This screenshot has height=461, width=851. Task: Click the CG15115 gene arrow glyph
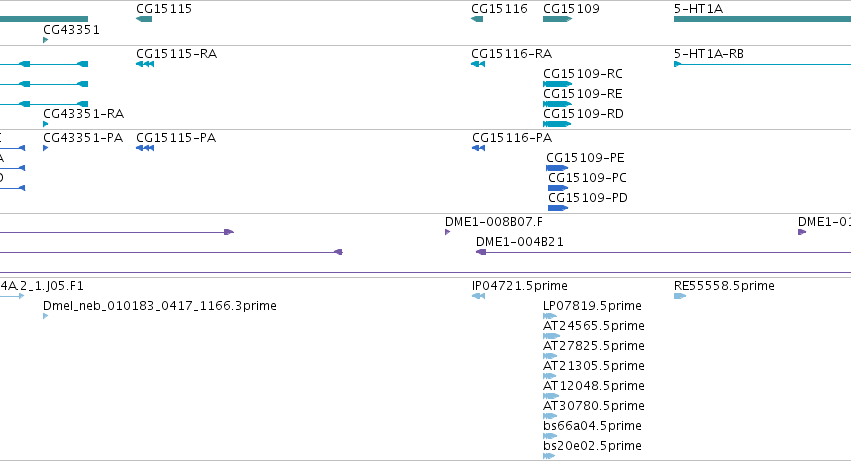[144, 19]
